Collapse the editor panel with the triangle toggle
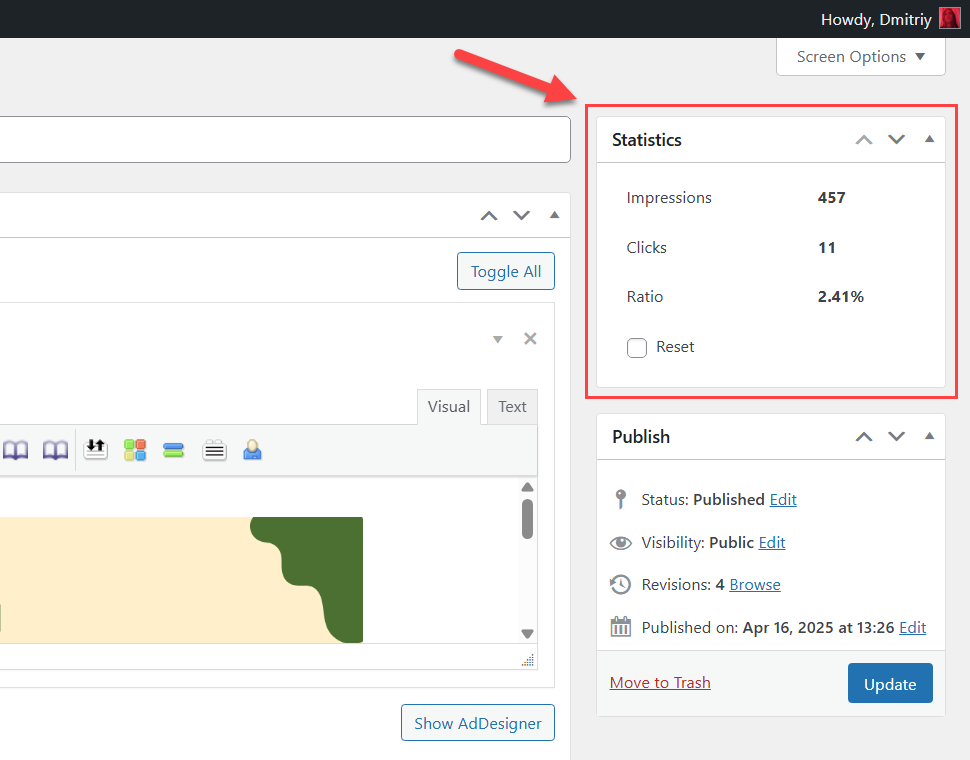 pyautogui.click(x=554, y=215)
